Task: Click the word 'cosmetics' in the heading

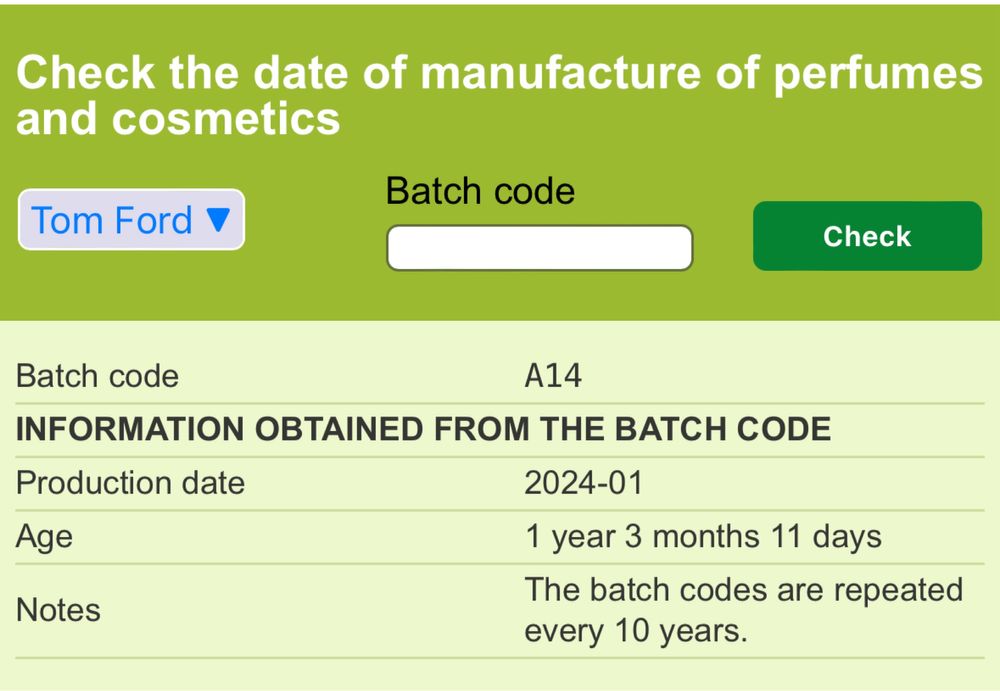Action: tap(227, 119)
